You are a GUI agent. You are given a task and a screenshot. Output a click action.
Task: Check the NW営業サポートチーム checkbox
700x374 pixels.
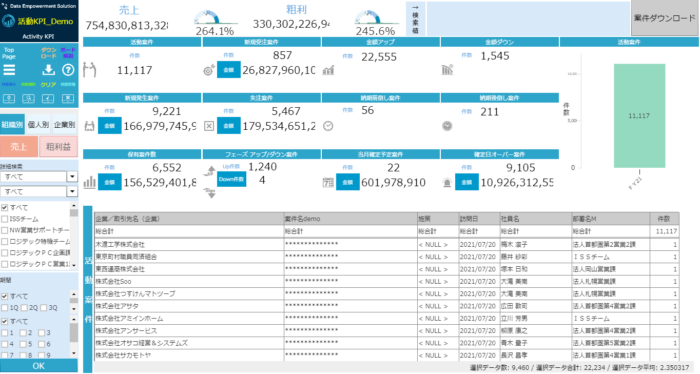point(5,230)
